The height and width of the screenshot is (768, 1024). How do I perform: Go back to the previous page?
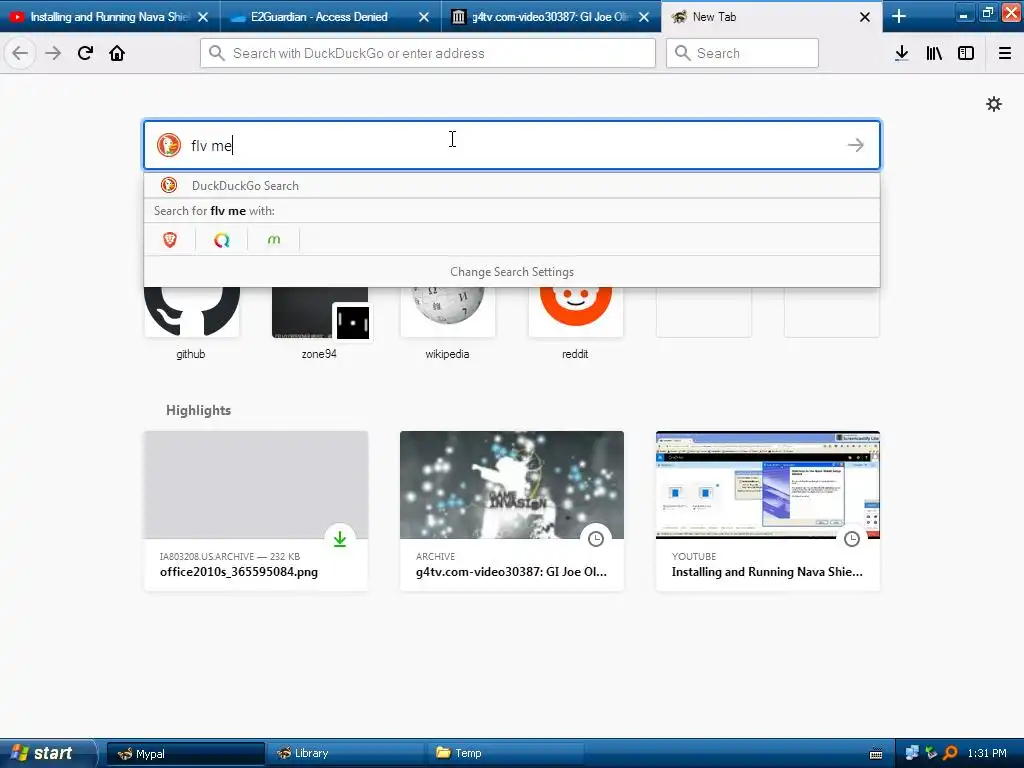[20, 53]
